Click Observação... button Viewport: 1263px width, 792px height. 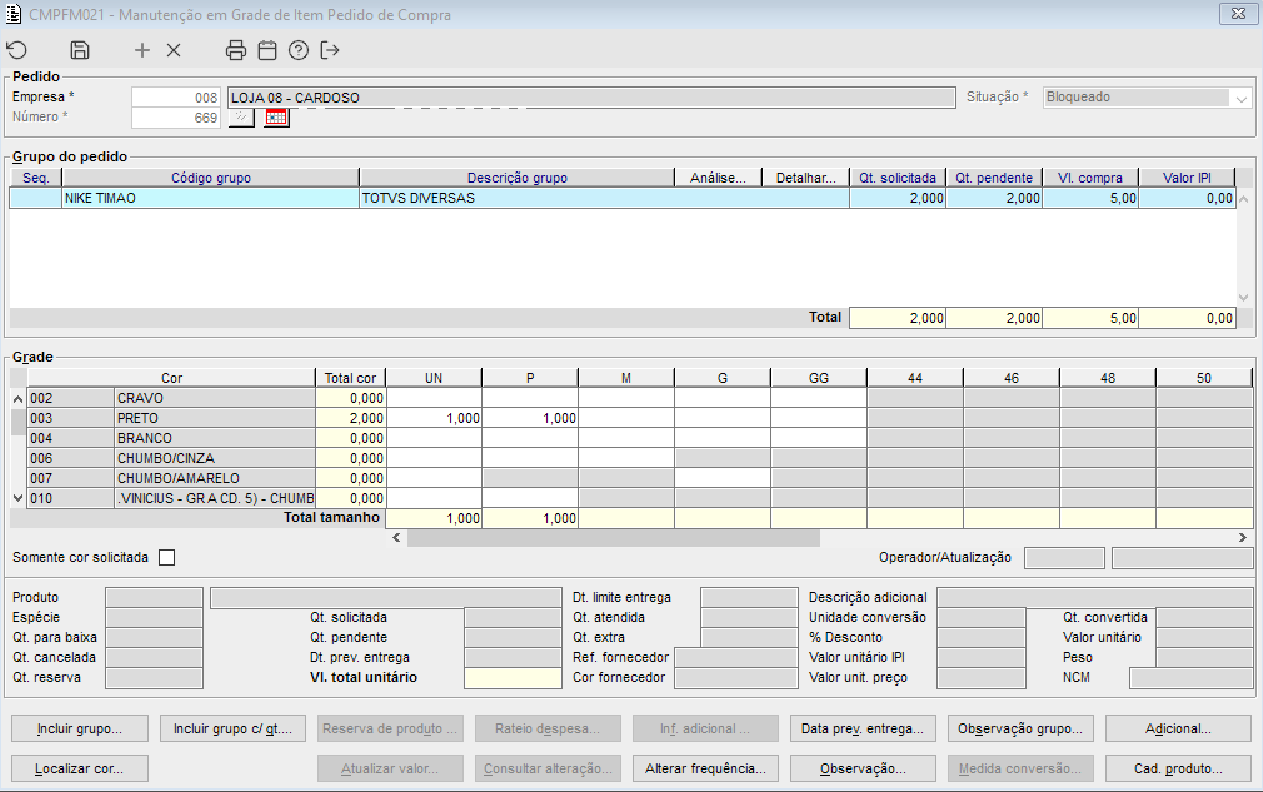pos(862,769)
